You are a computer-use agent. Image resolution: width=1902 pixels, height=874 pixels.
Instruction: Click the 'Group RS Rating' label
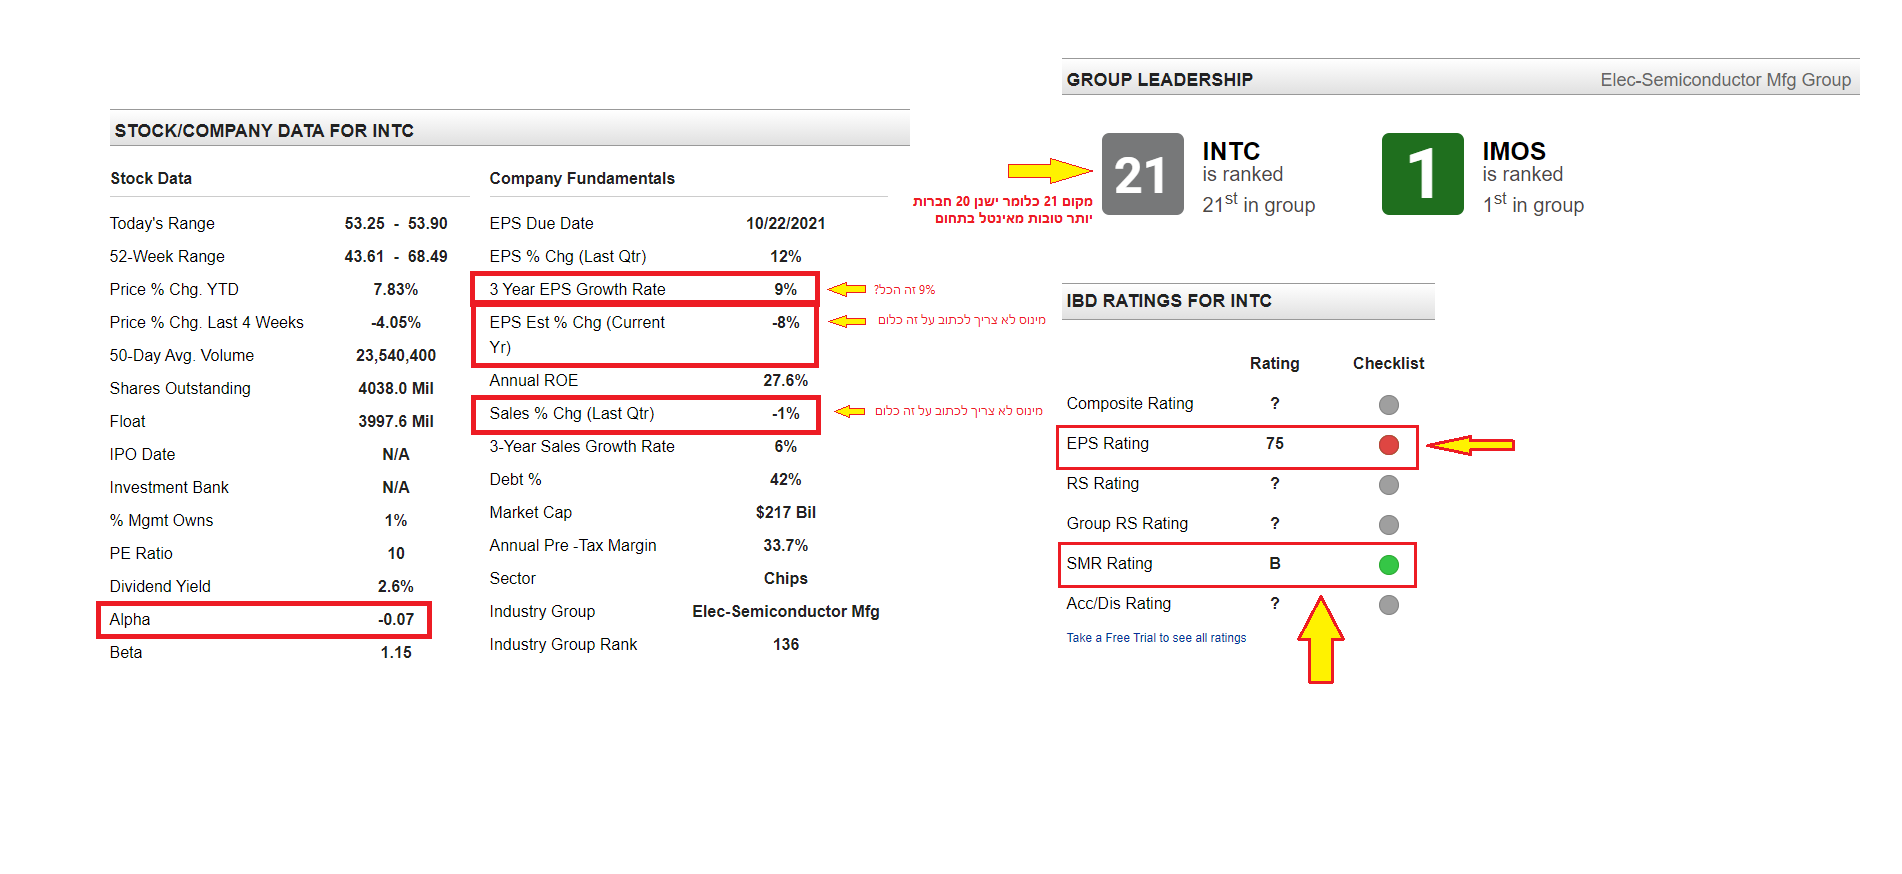(1127, 523)
